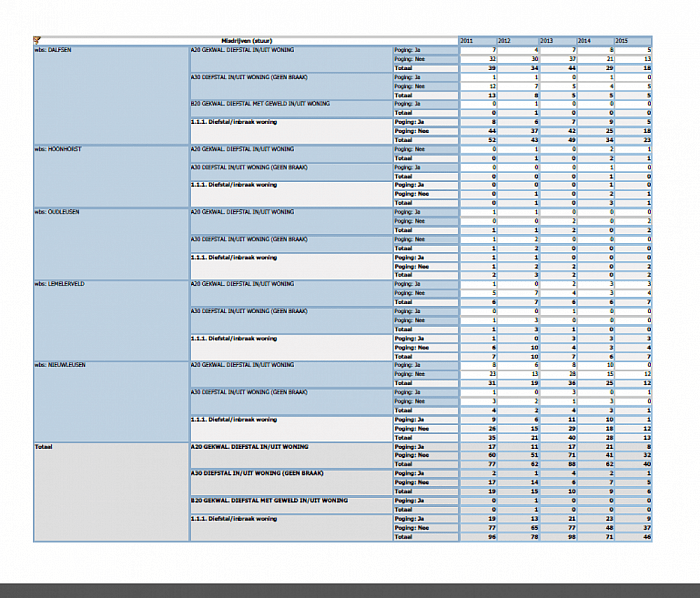The width and height of the screenshot is (700, 598).
Task: Click the filter icon beside the Misdrijven header
Action: (x=37, y=41)
